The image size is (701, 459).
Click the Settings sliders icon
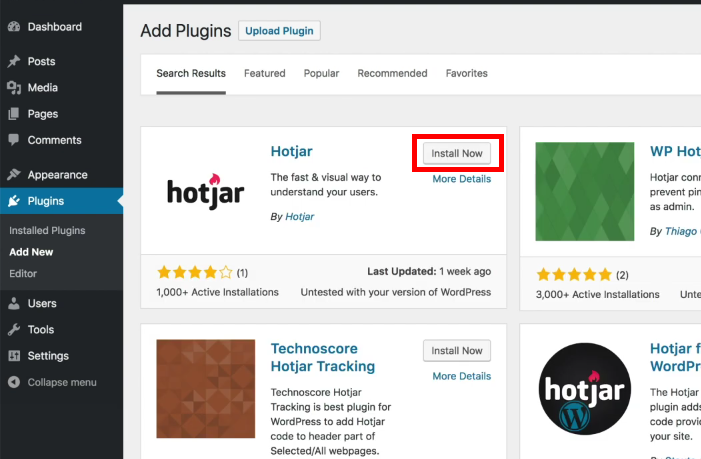(x=14, y=356)
